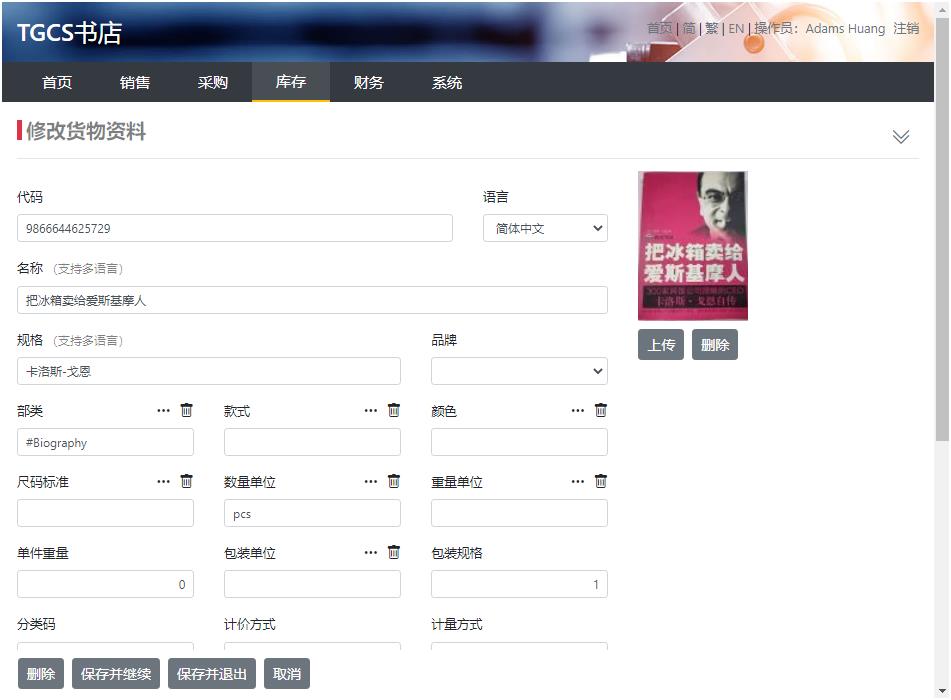Click the 注销 logout link
This screenshot has width=951, height=700.
pos(906,28)
